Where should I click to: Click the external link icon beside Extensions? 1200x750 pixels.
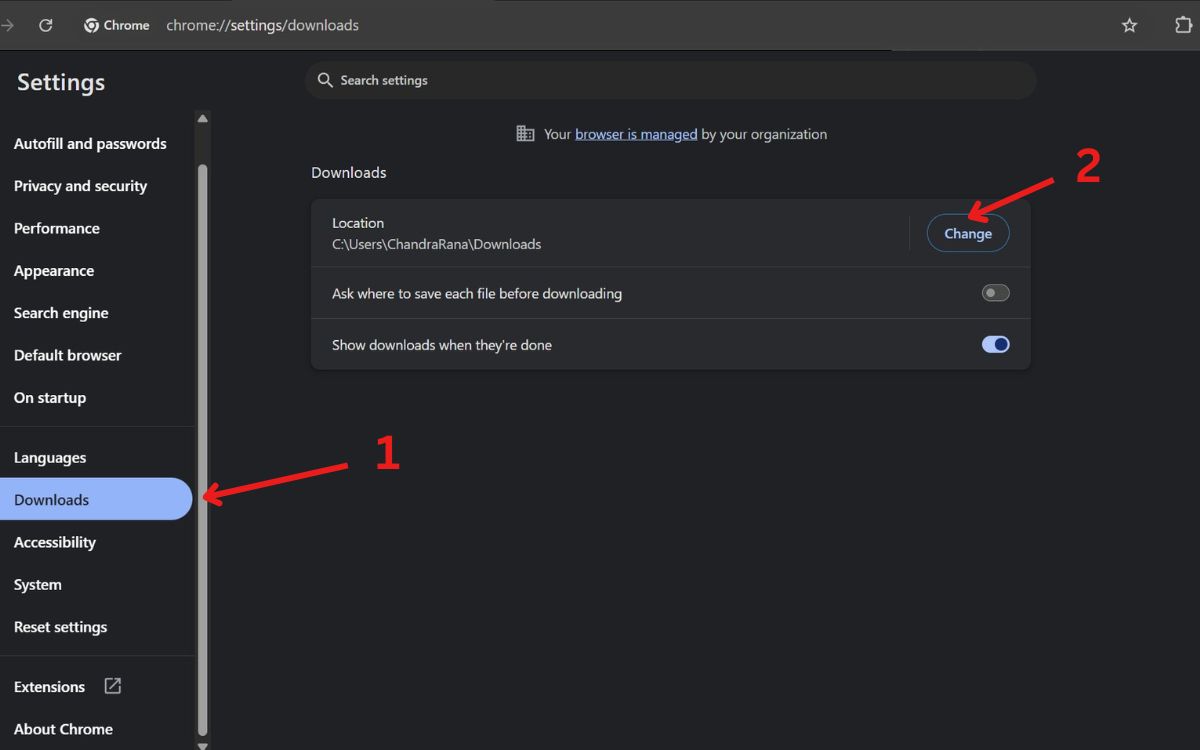click(113, 686)
